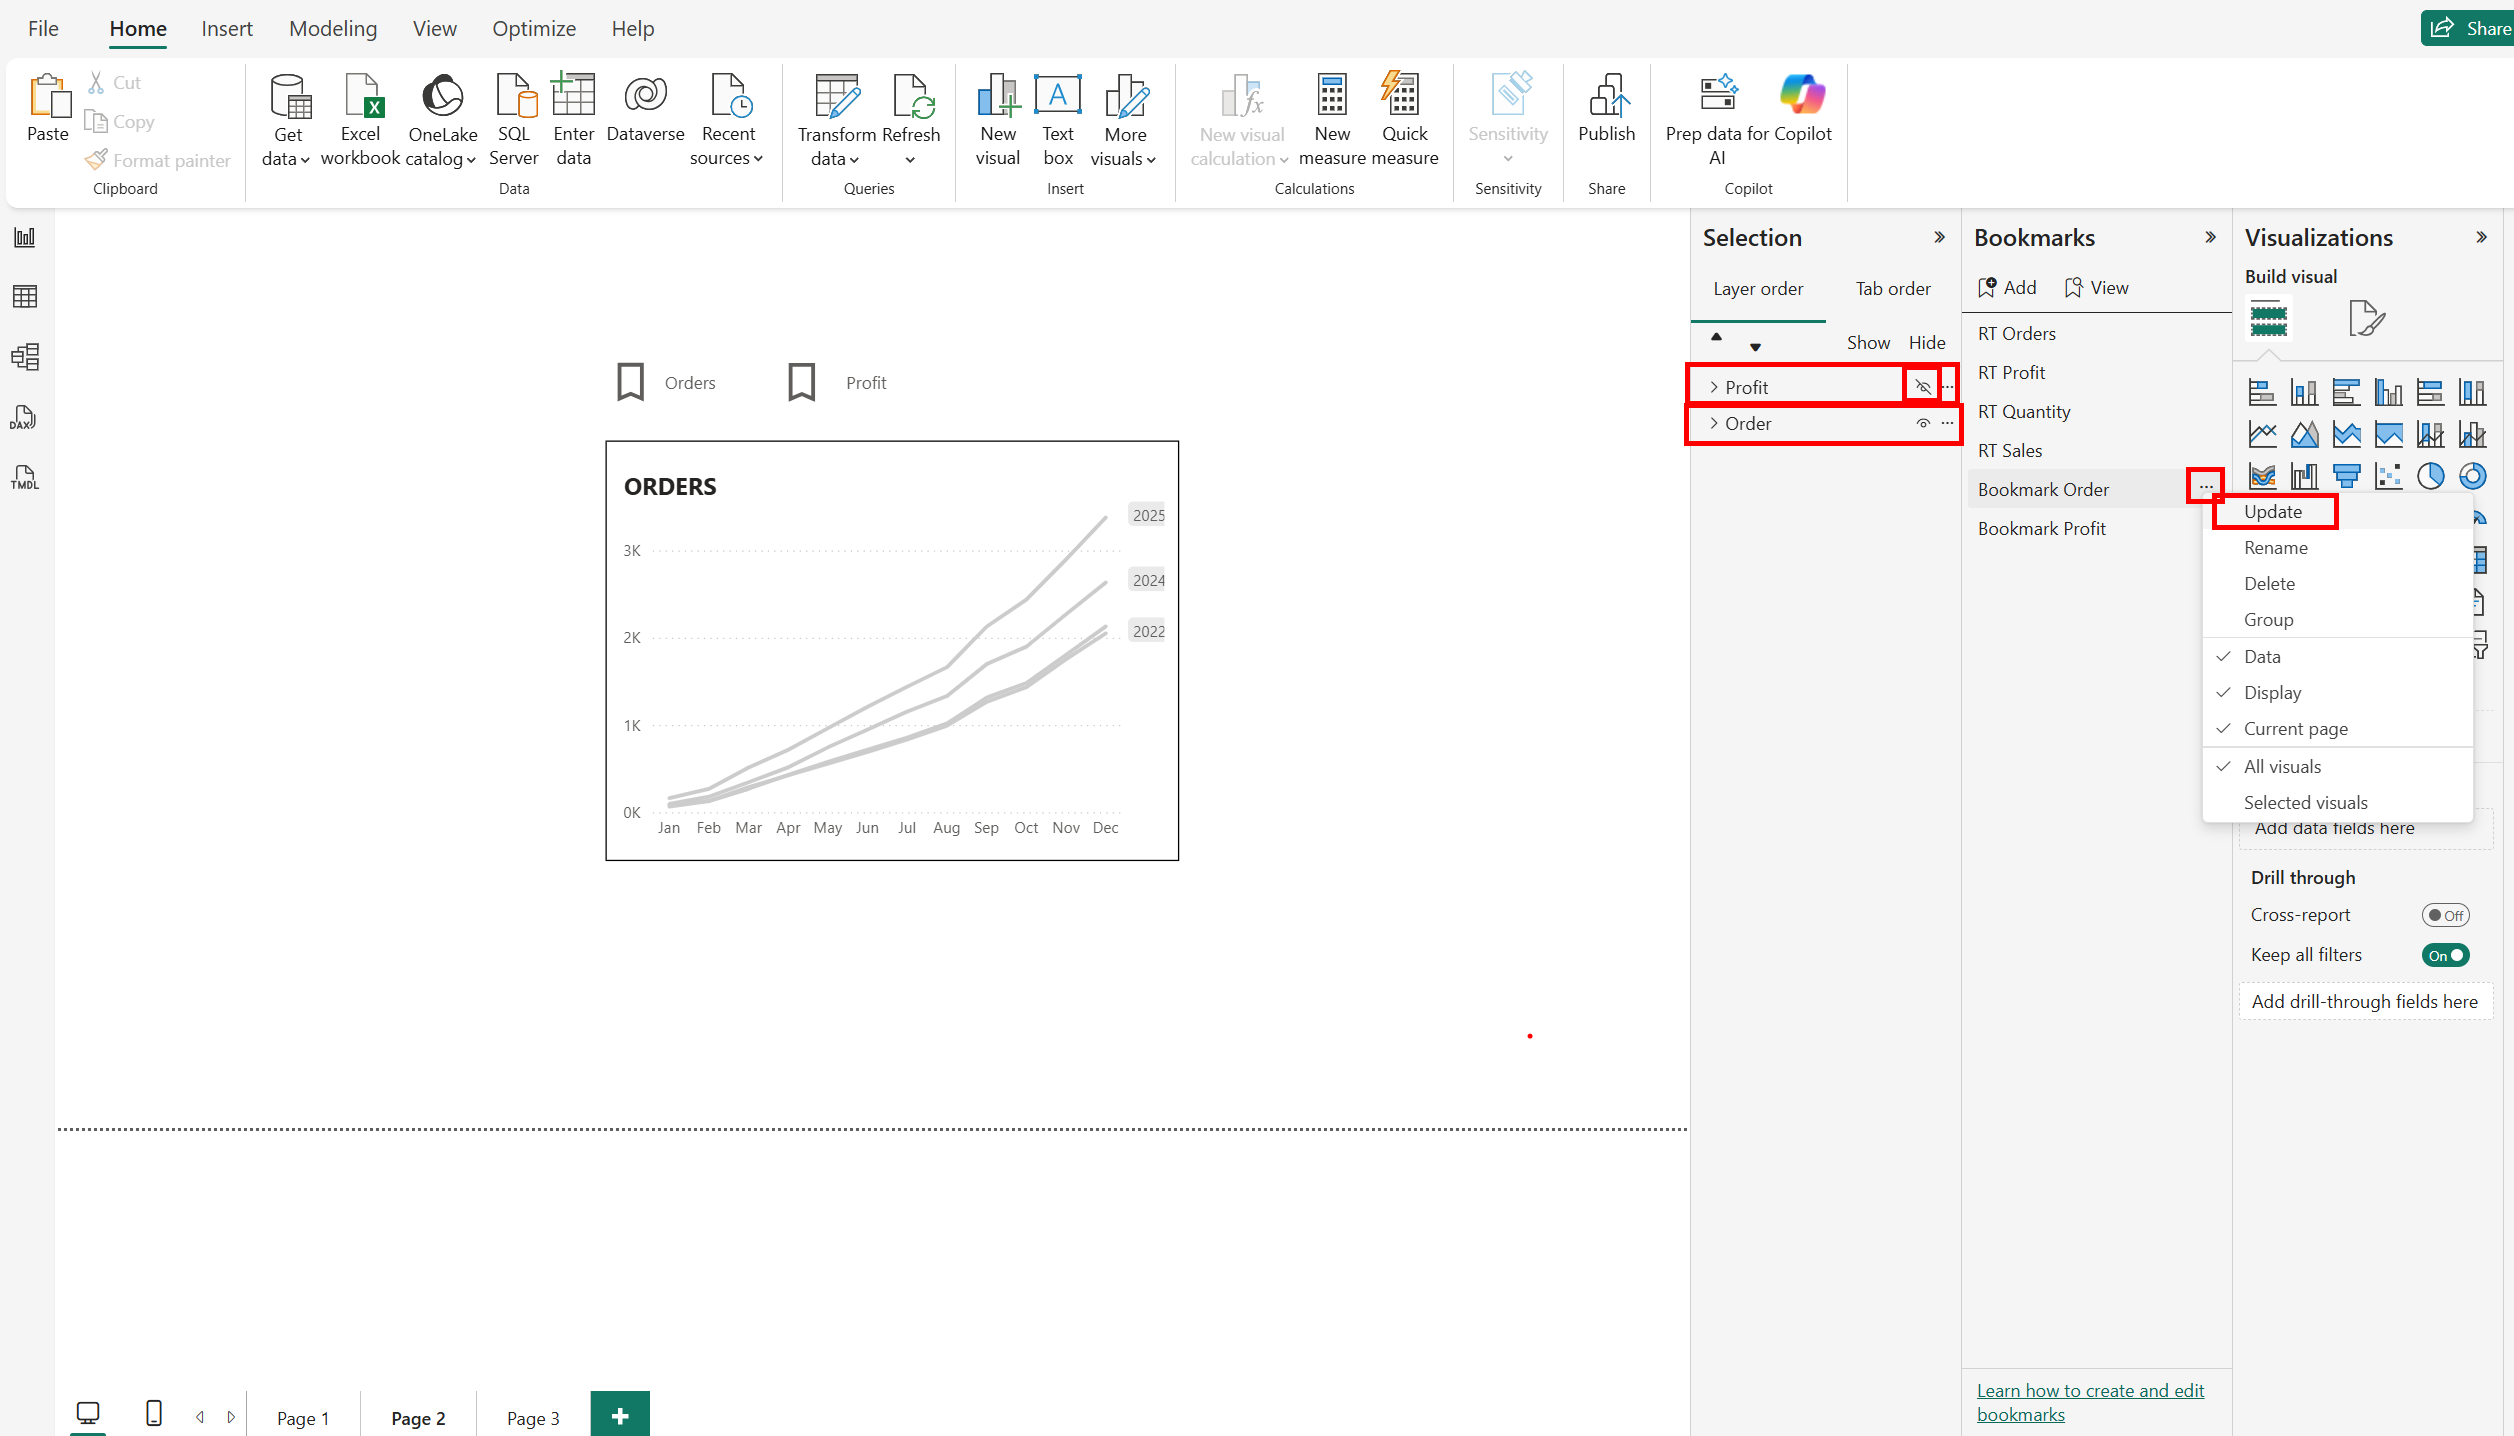This screenshot has height=1436, width=2514.
Task: Select the Selected visuals option
Action: (x=2305, y=802)
